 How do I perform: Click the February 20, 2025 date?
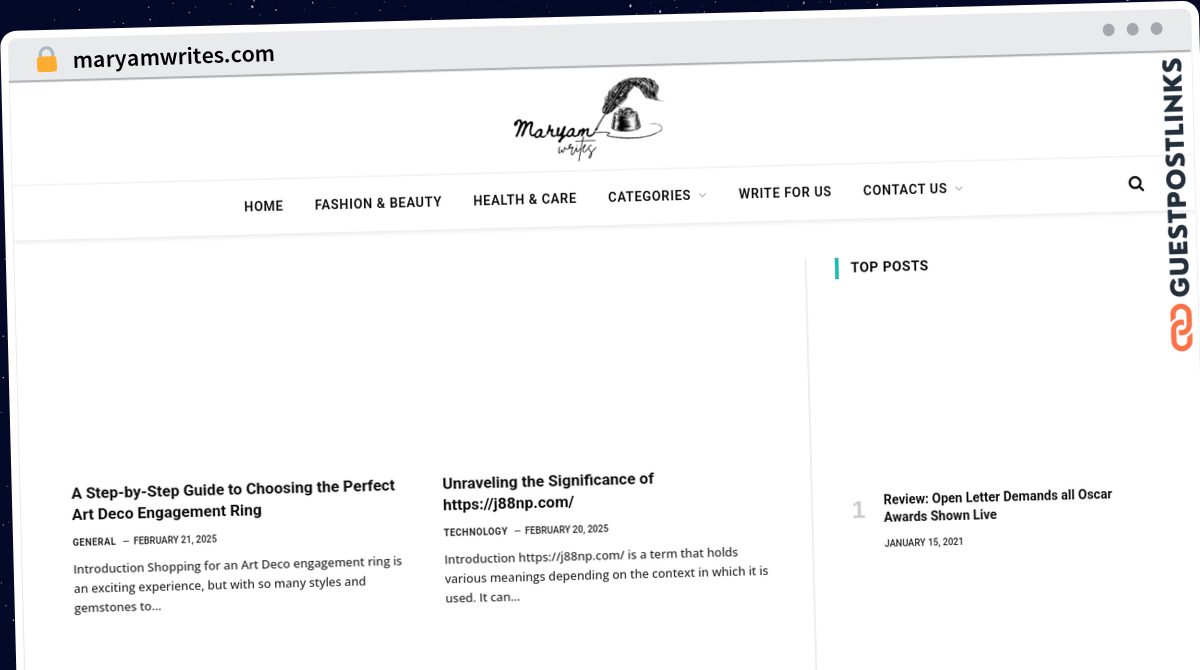567,530
